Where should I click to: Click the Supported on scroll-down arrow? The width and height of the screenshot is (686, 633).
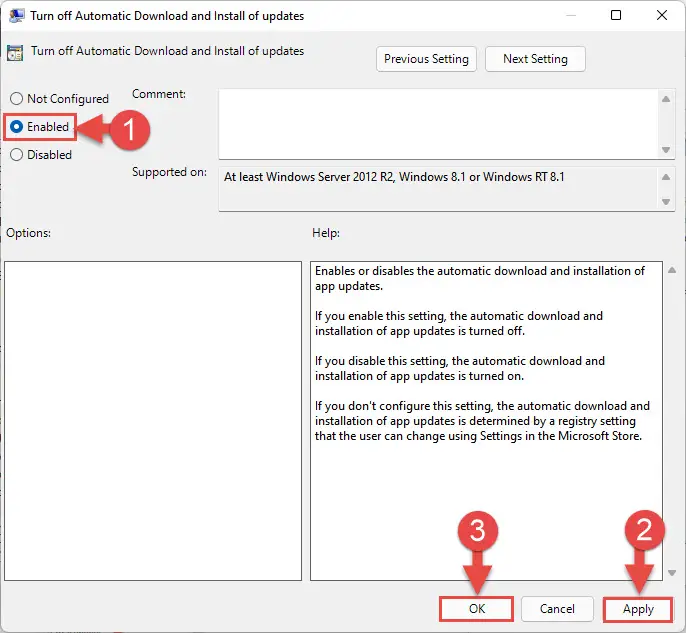[x=666, y=202]
